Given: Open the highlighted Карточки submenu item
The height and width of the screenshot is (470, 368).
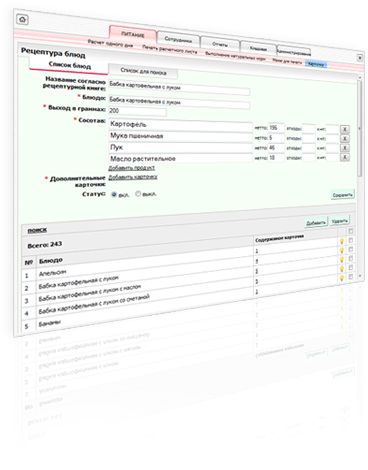Looking at the screenshot, I should (316, 64).
